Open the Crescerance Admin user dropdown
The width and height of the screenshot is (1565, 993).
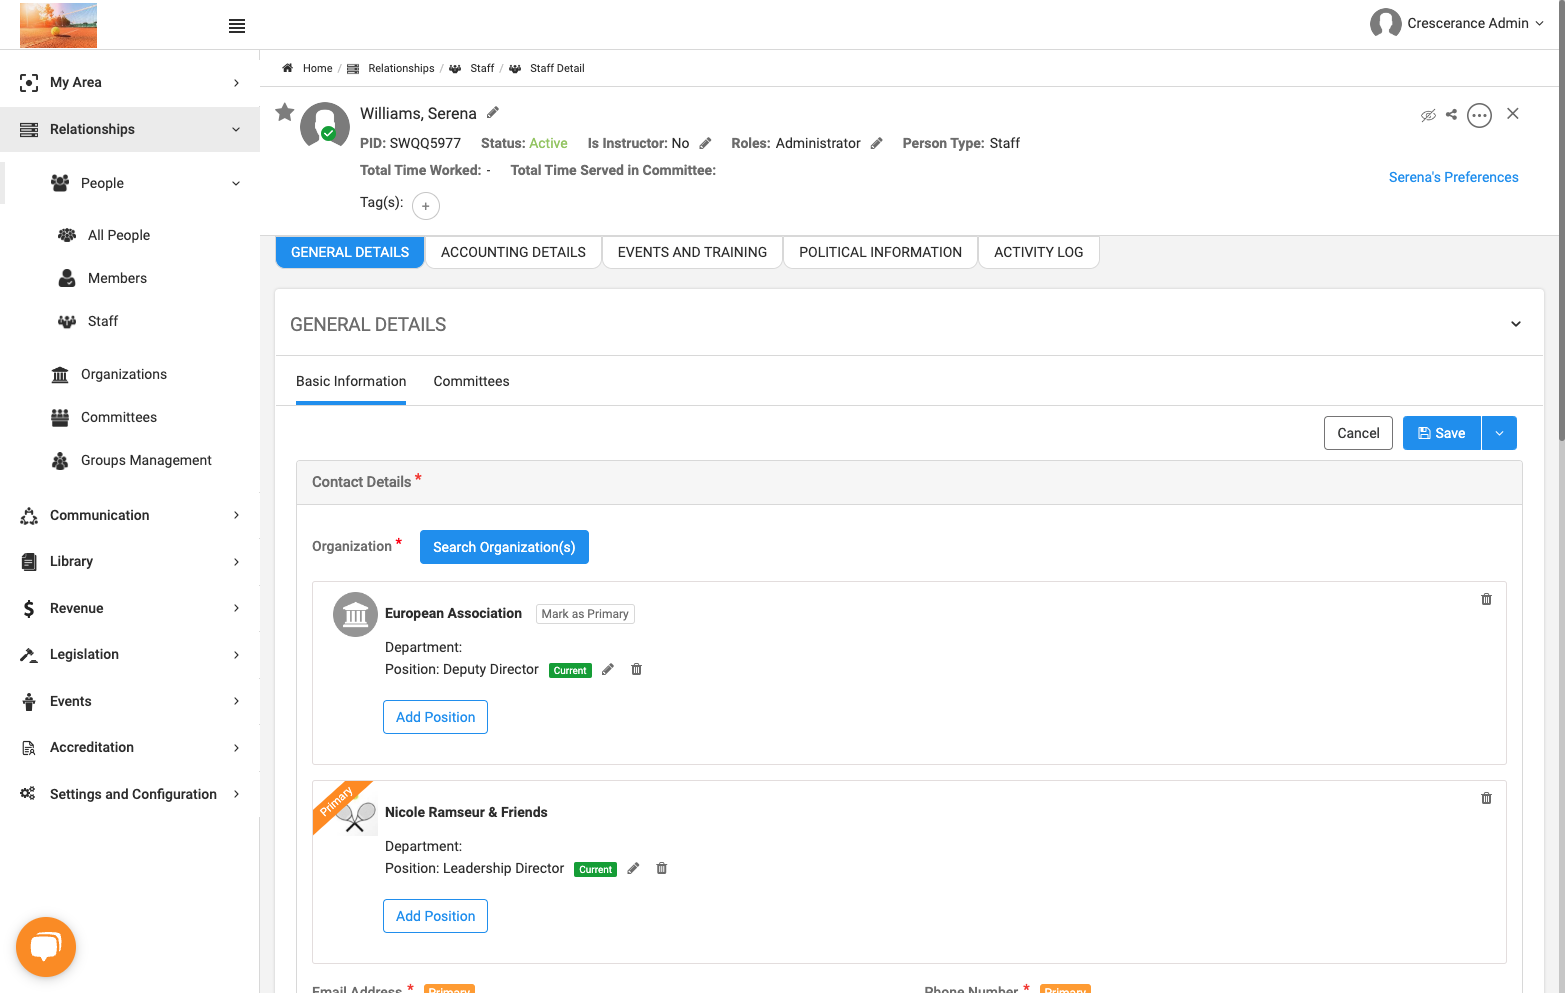[x=1457, y=23]
